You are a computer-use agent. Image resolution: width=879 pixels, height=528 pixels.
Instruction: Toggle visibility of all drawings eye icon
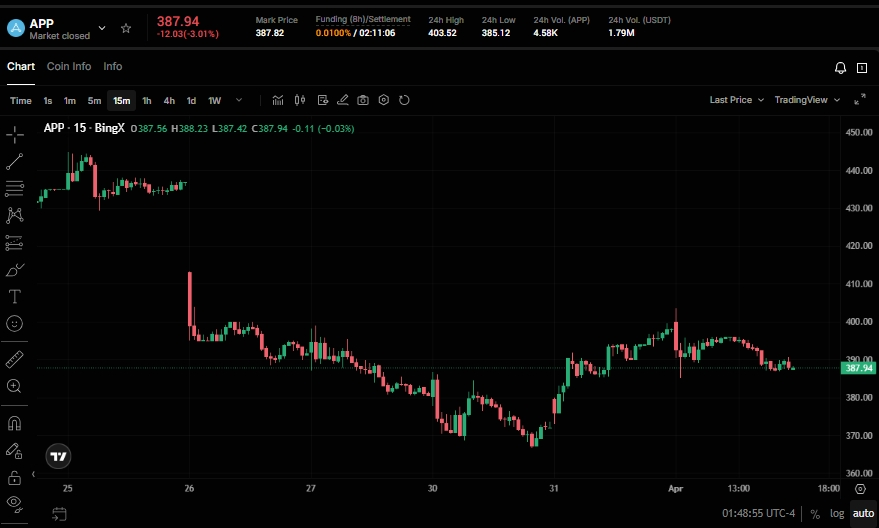(15, 503)
